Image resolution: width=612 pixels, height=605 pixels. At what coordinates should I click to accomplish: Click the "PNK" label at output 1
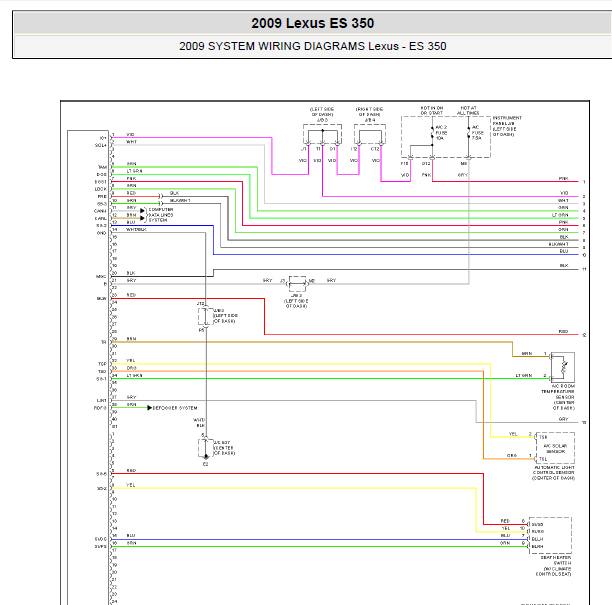[x=563, y=178]
